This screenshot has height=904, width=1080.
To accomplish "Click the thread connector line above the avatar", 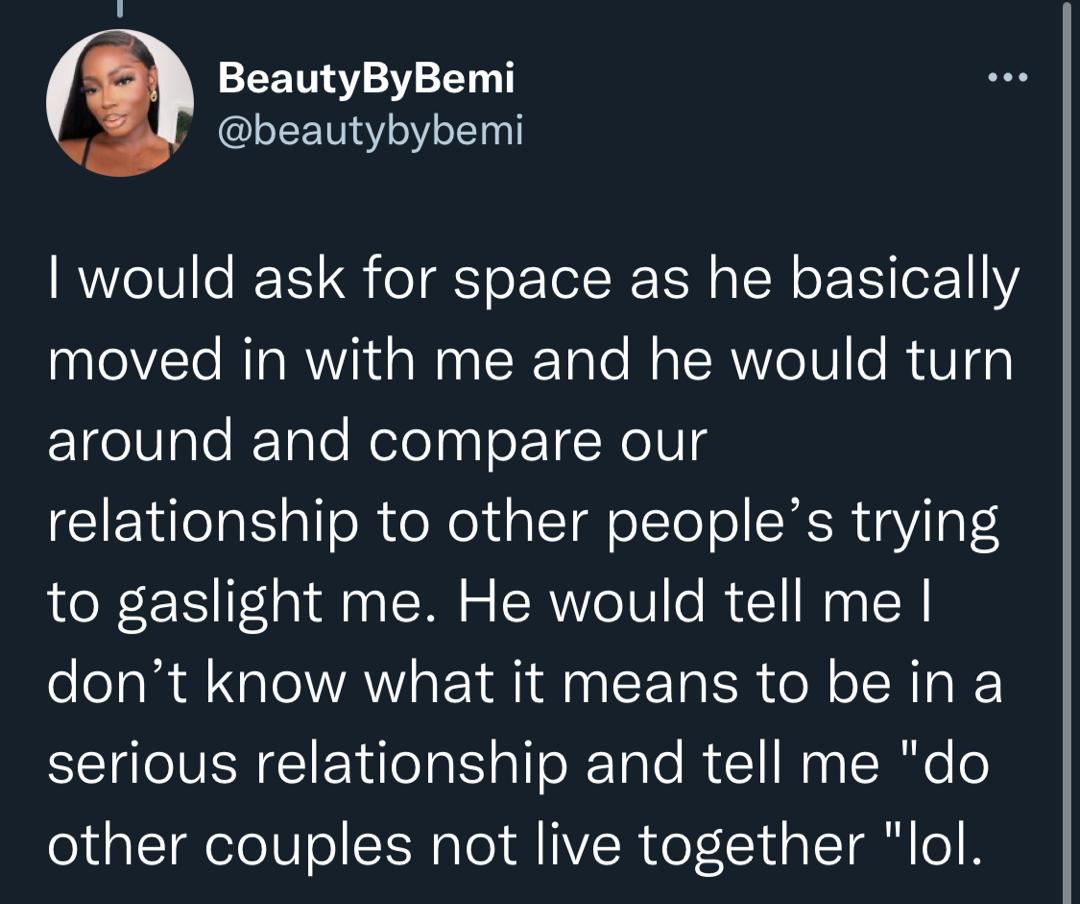I will [x=118, y=8].
